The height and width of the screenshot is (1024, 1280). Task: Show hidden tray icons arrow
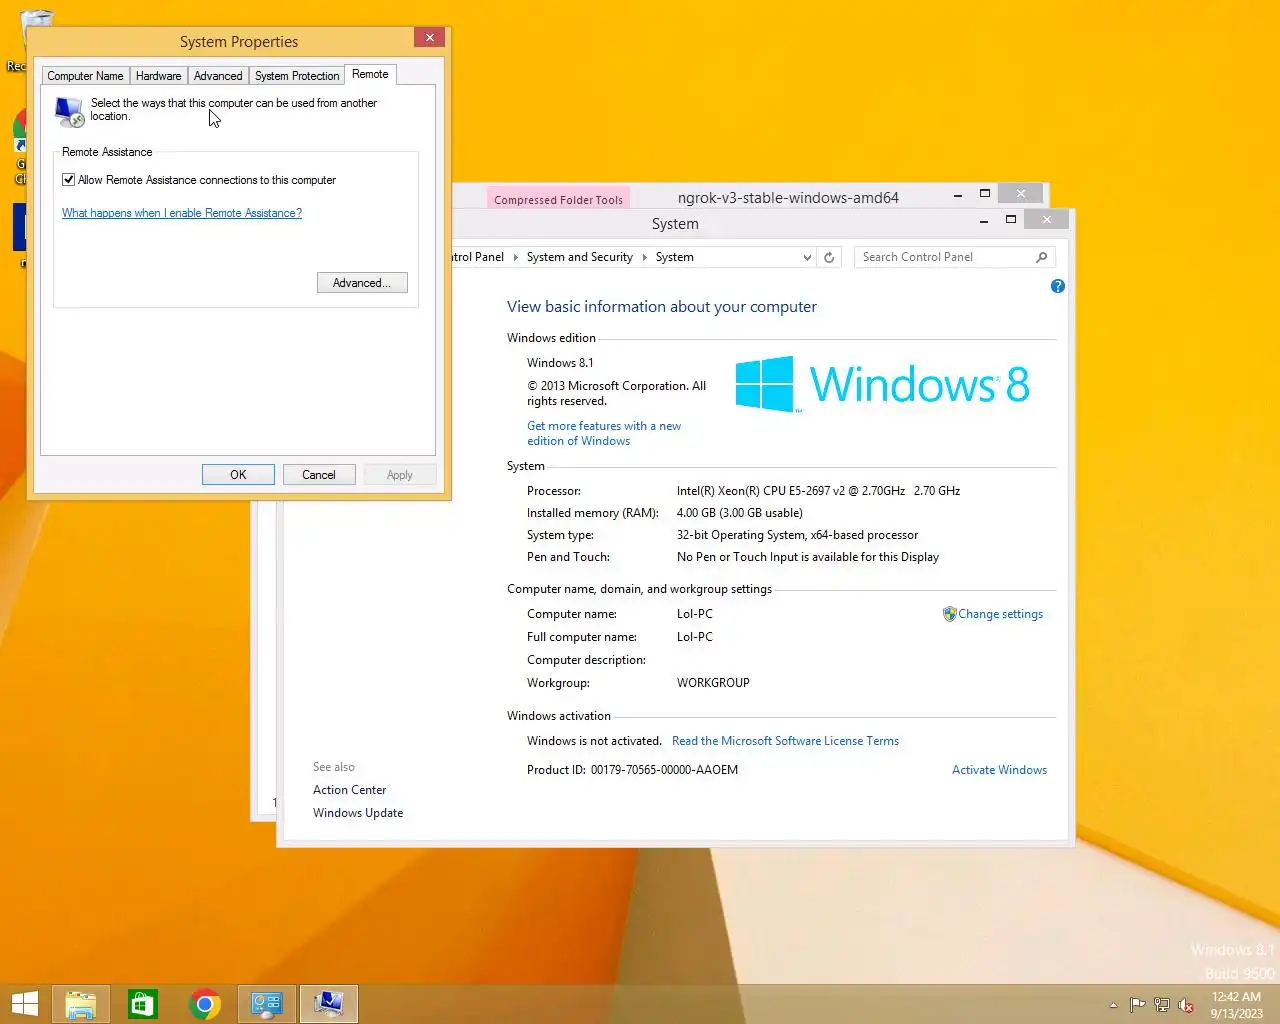click(1113, 1005)
